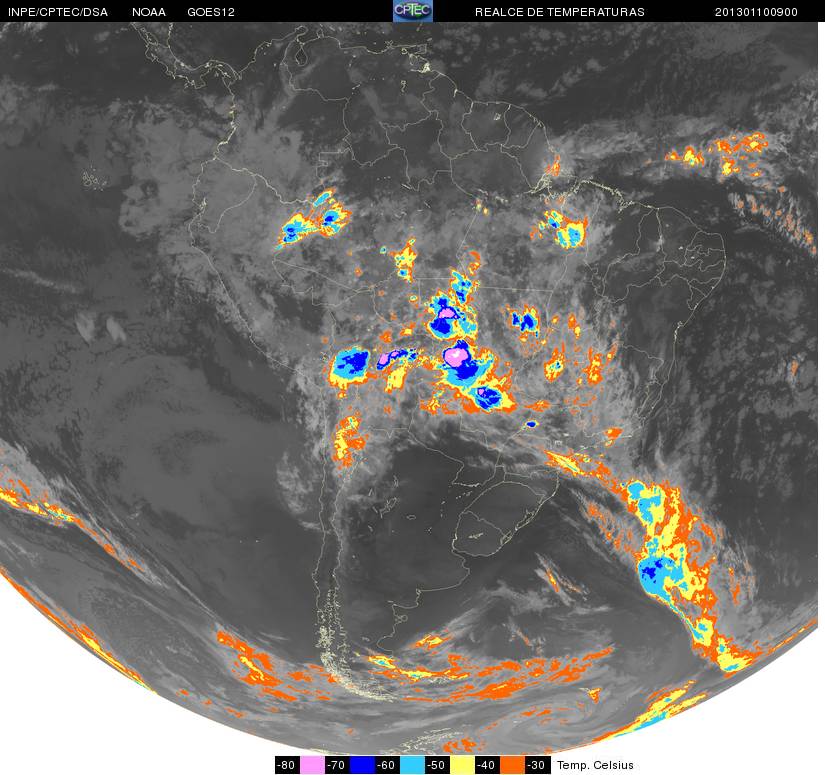
Task: Select the orange -40 legend swatch
Action: [512, 765]
